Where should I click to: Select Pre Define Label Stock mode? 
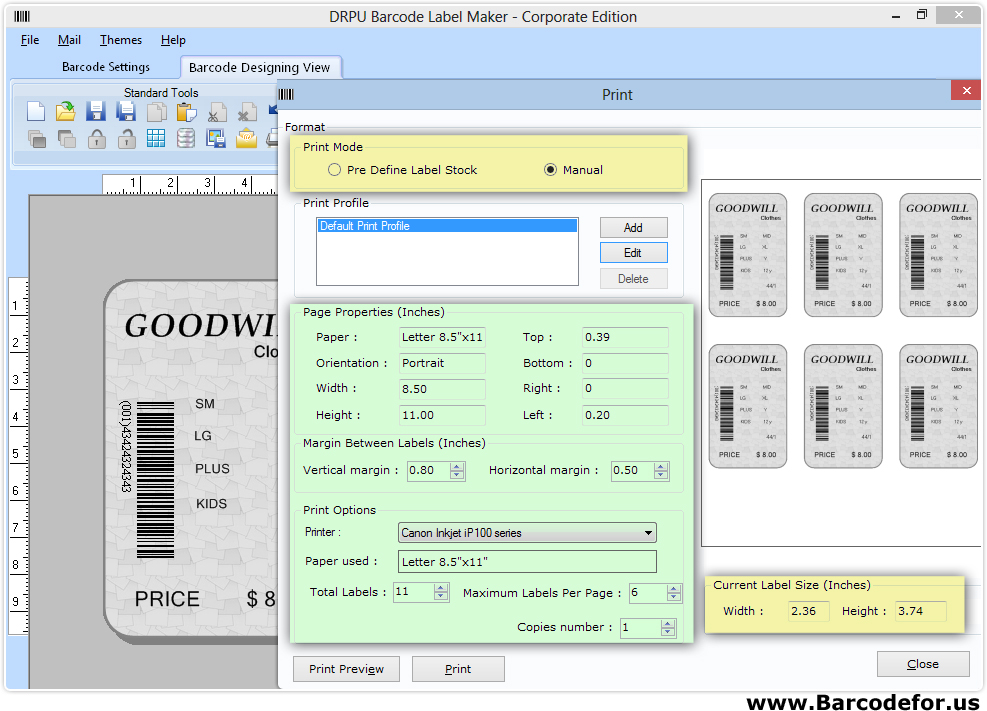(334, 170)
